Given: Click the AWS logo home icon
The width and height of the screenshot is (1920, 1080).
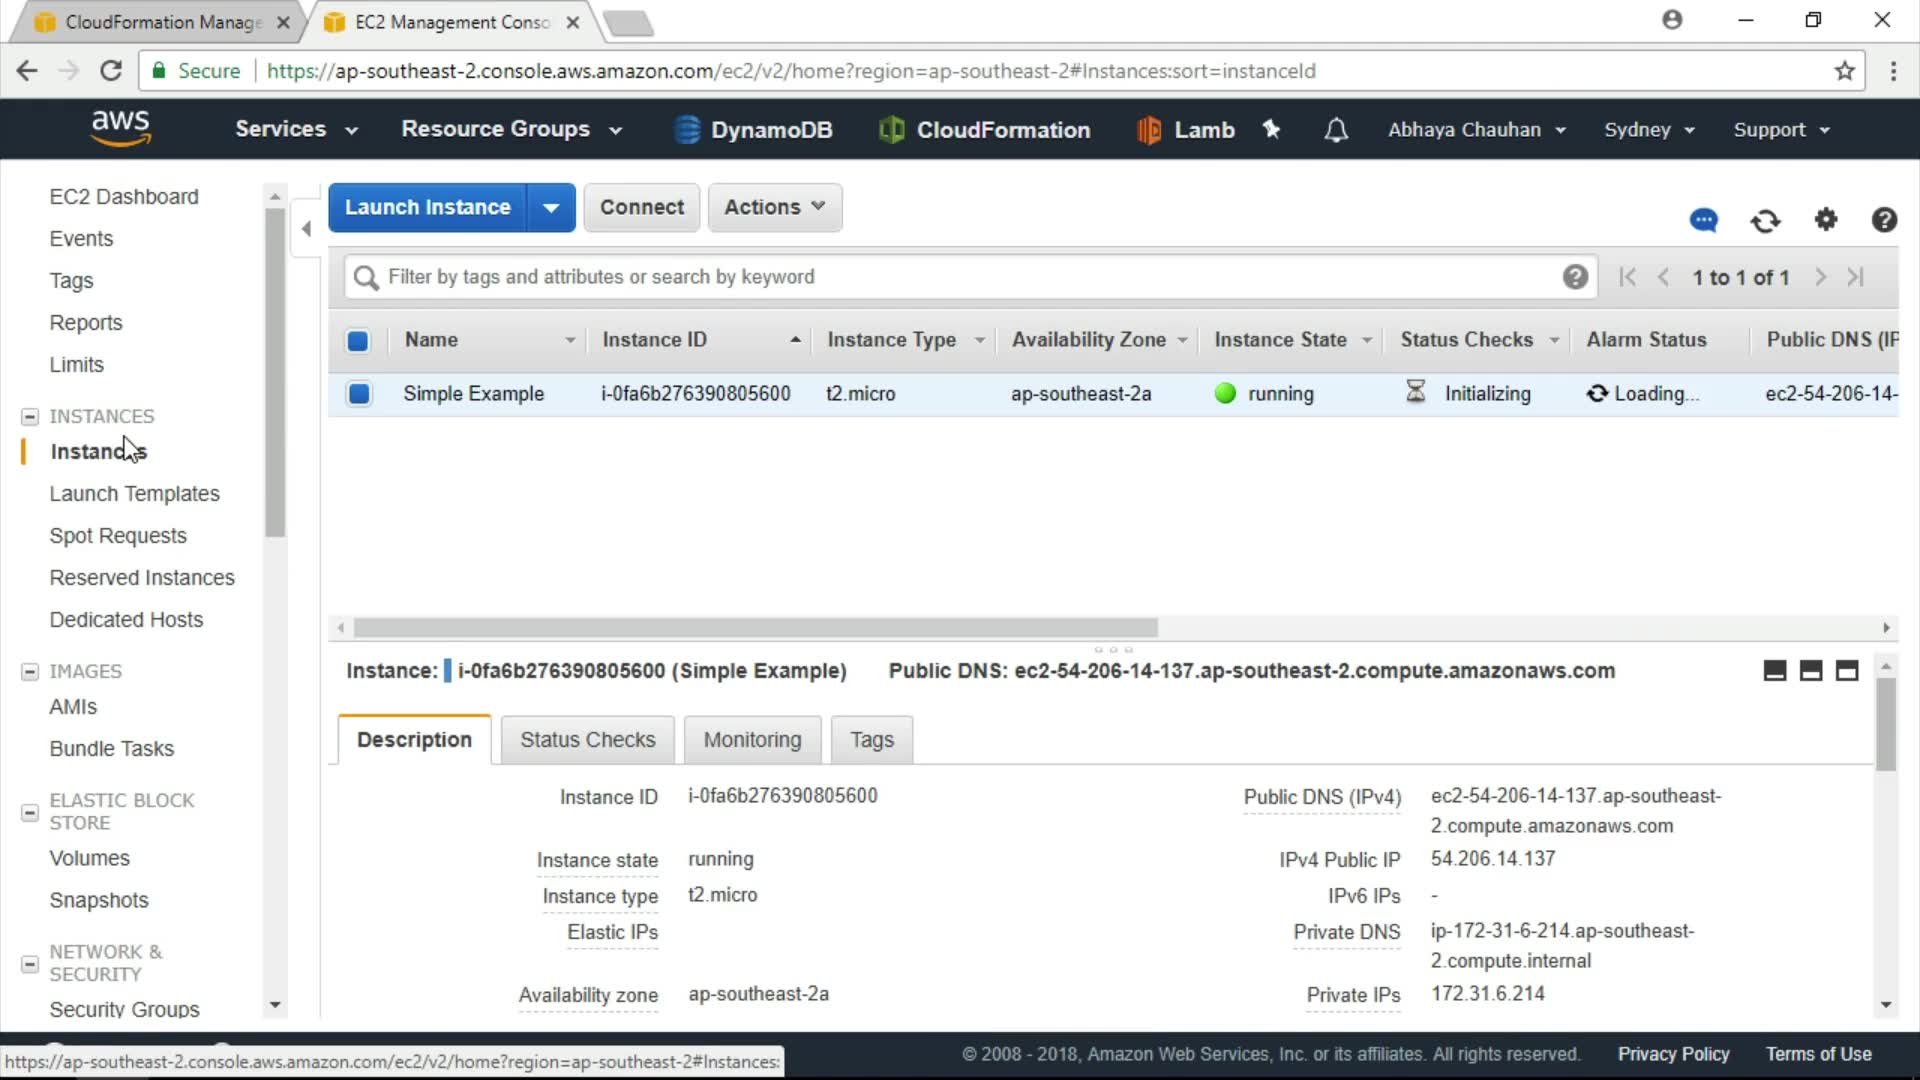Looking at the screenshot, I should [120, 128].
